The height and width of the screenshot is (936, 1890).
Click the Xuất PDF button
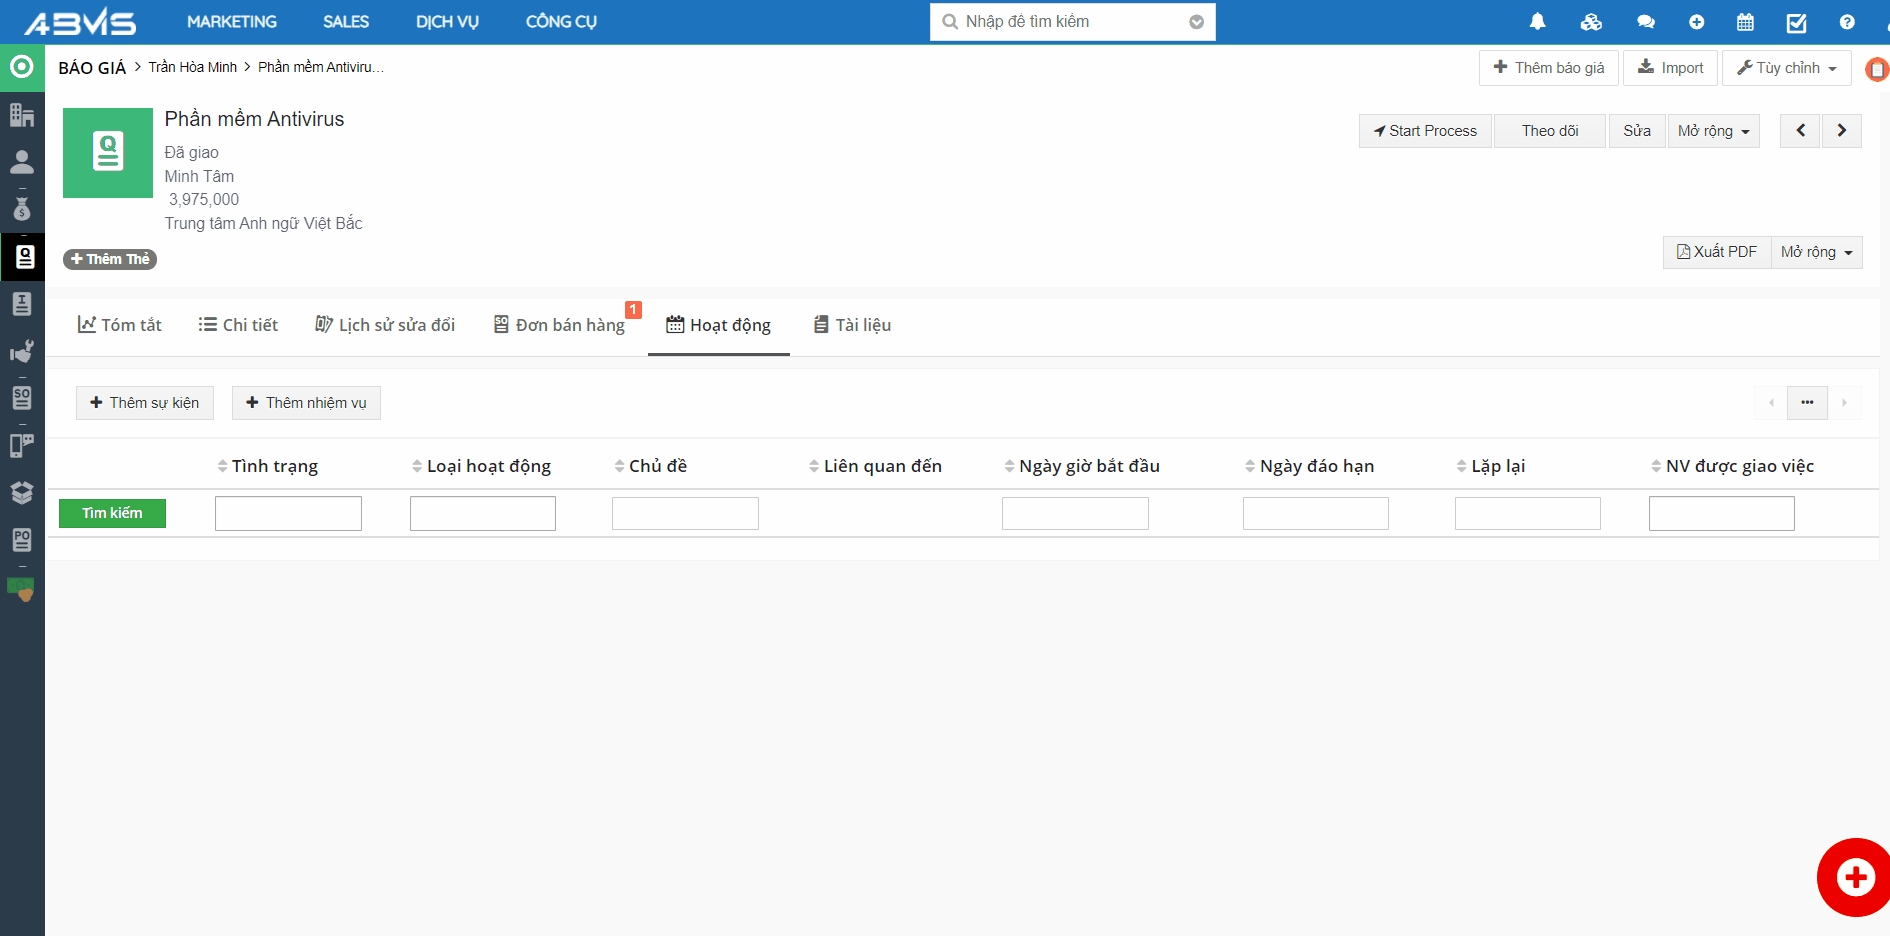point(1716,252)
